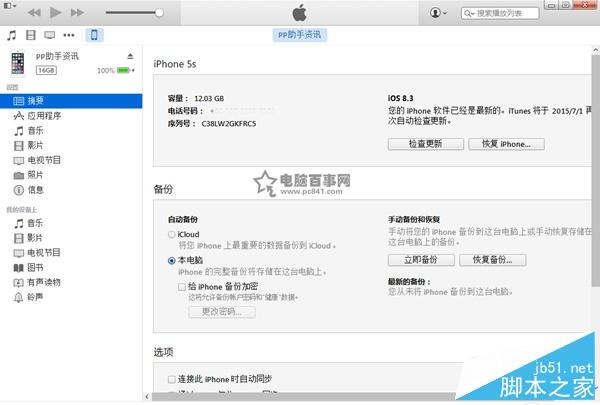Click the battery 100% indicator
The image size is (600, 405).
[x=116, y=70]
